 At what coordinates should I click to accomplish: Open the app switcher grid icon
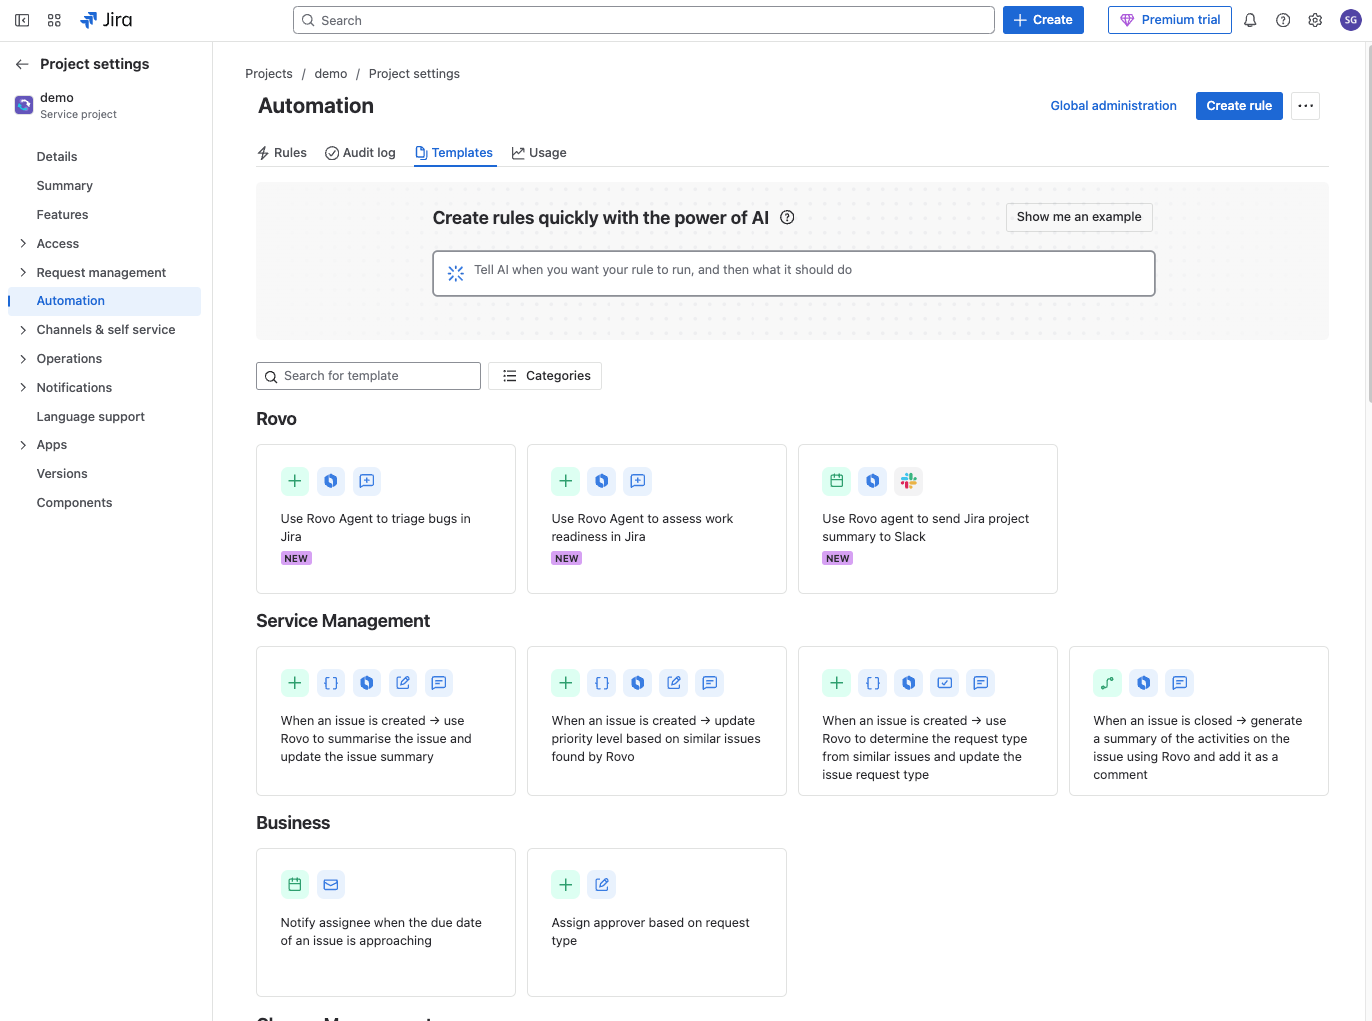pyautogui.click(x=54, y=20)
